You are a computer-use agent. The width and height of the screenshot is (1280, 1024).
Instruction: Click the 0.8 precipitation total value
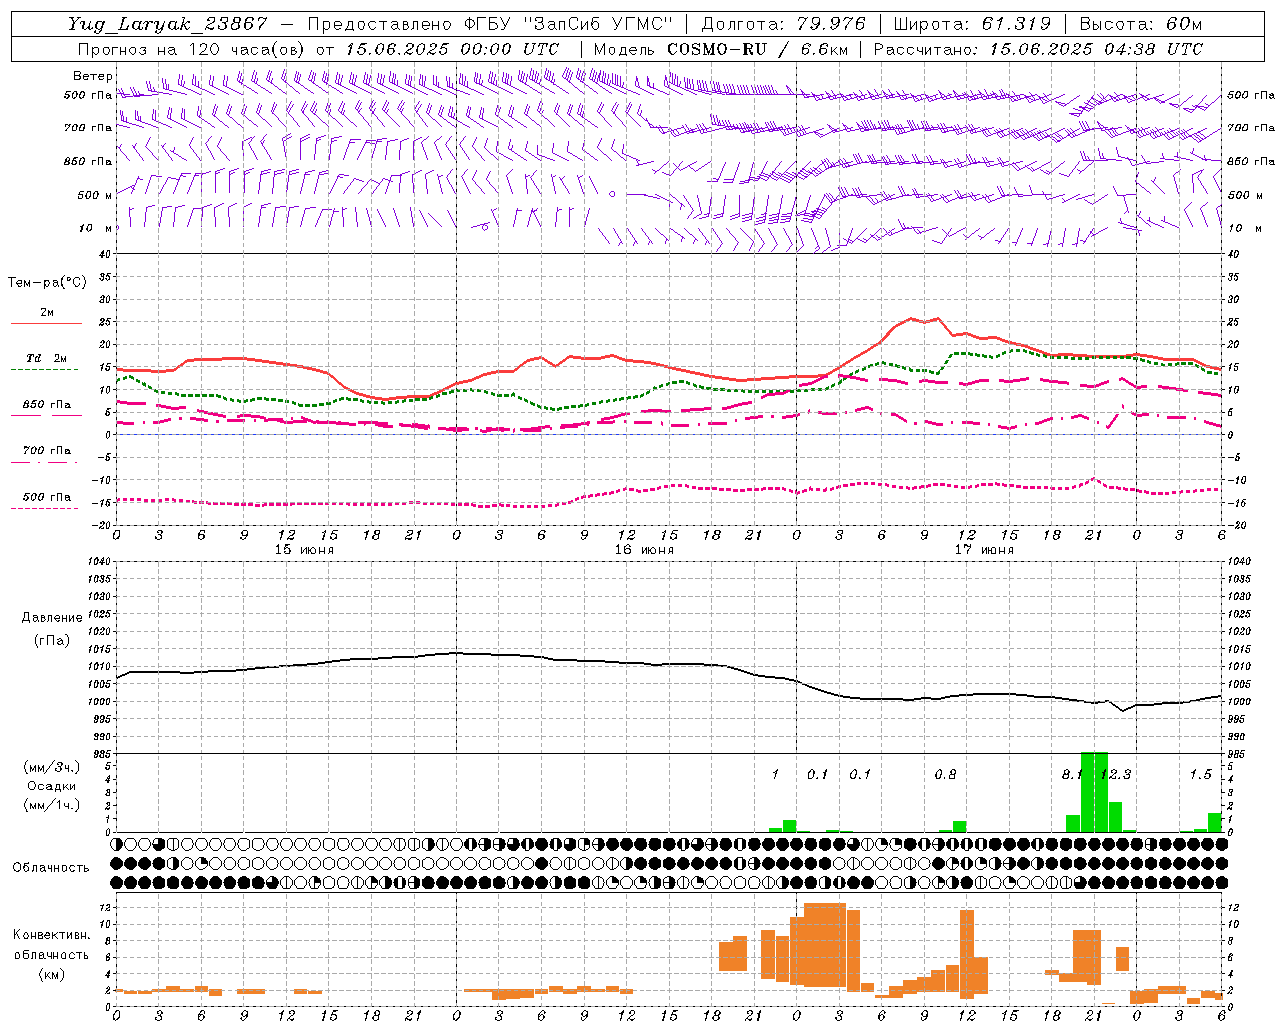pyautogui.click(x=945, y=774)
